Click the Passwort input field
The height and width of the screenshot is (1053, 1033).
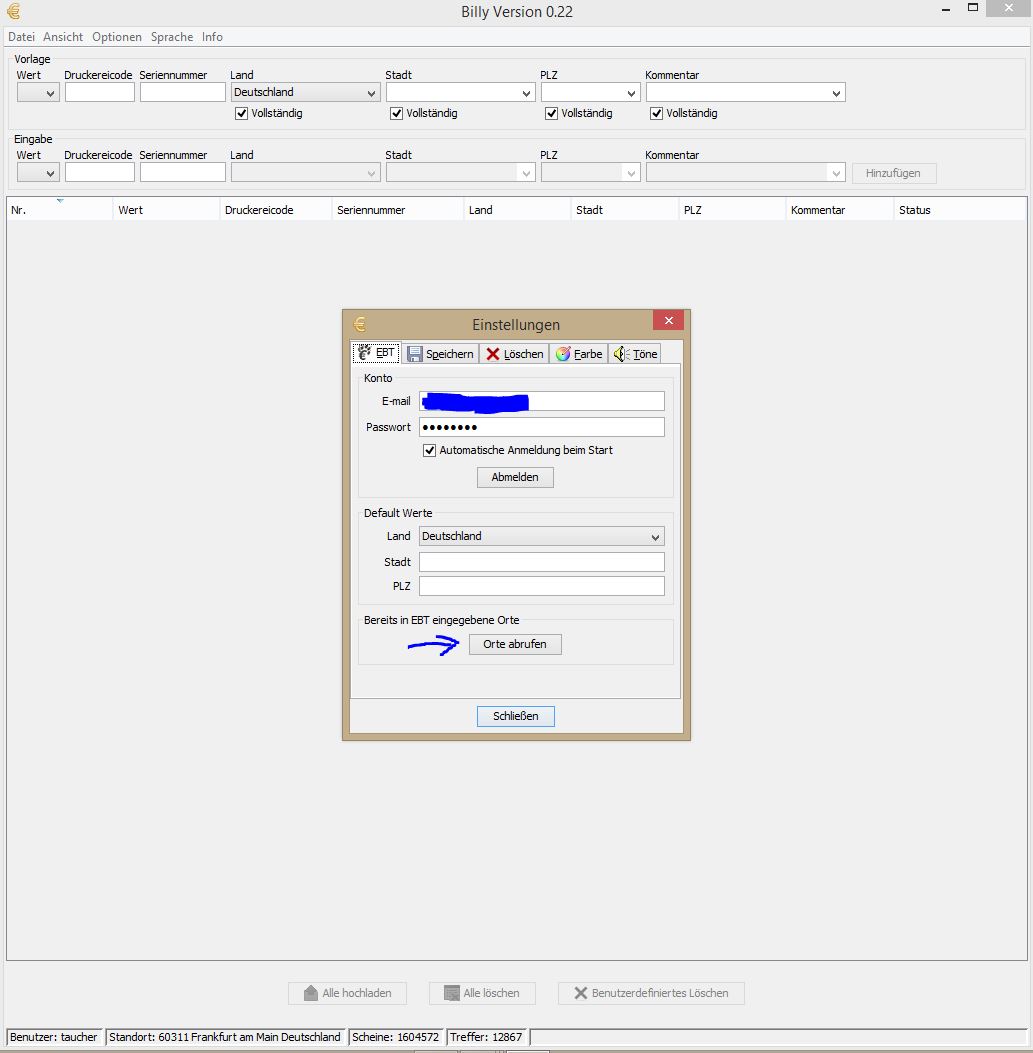(541, 428)
